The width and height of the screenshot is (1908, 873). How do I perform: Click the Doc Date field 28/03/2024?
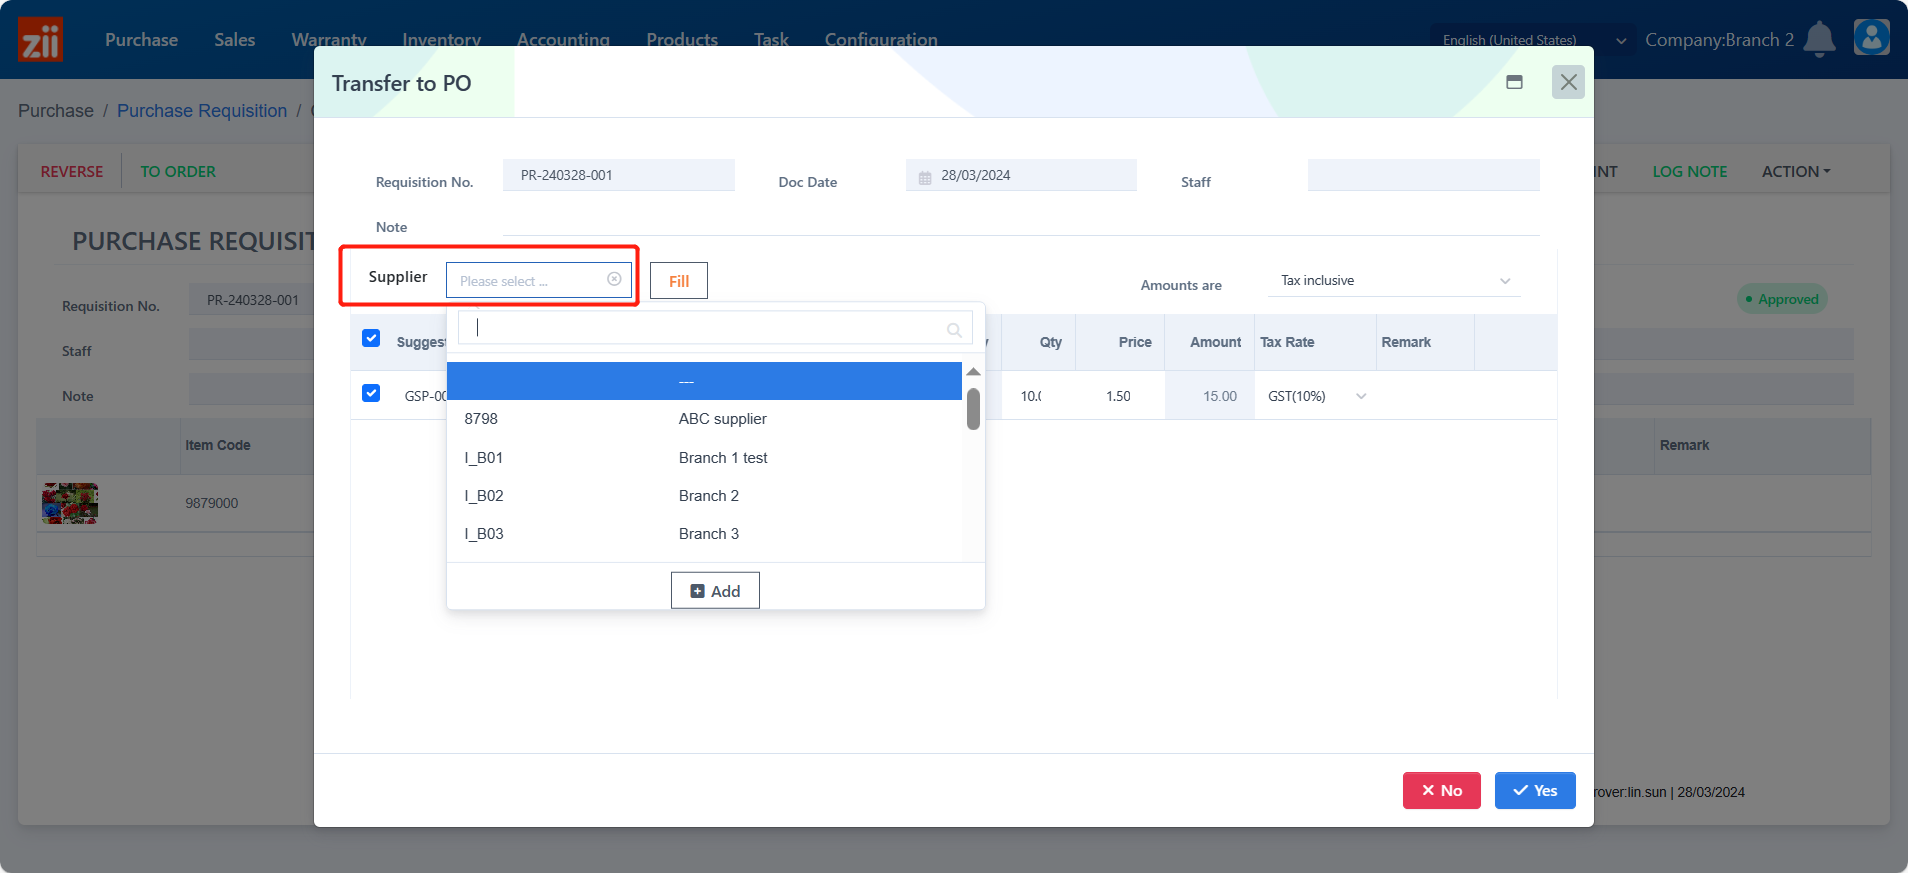1021,175
